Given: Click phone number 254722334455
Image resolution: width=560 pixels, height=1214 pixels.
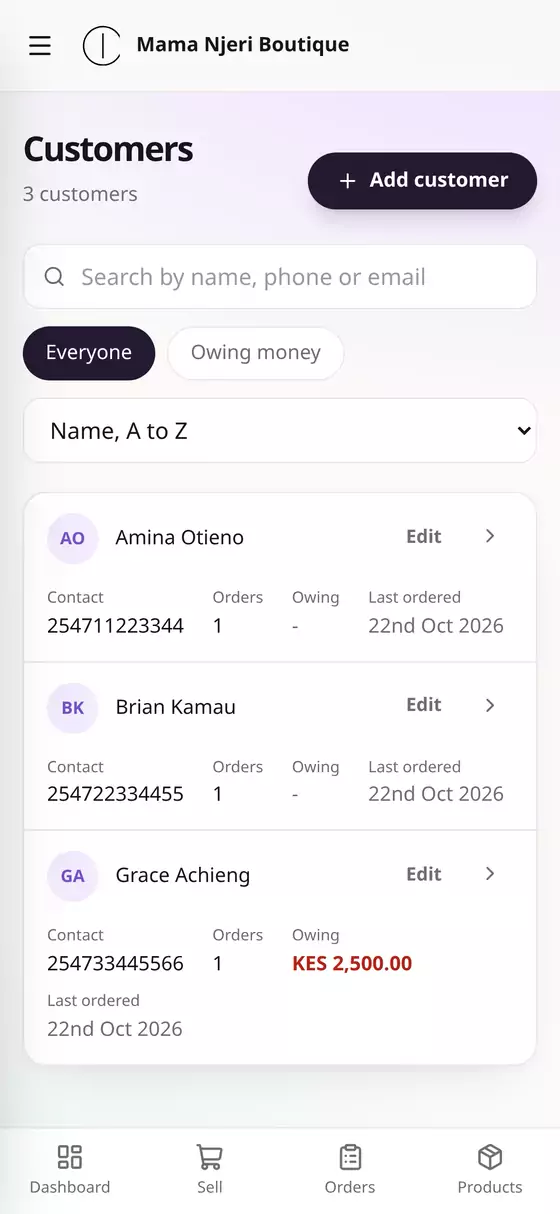Looking at the screenshot, I should coord(116,795).
